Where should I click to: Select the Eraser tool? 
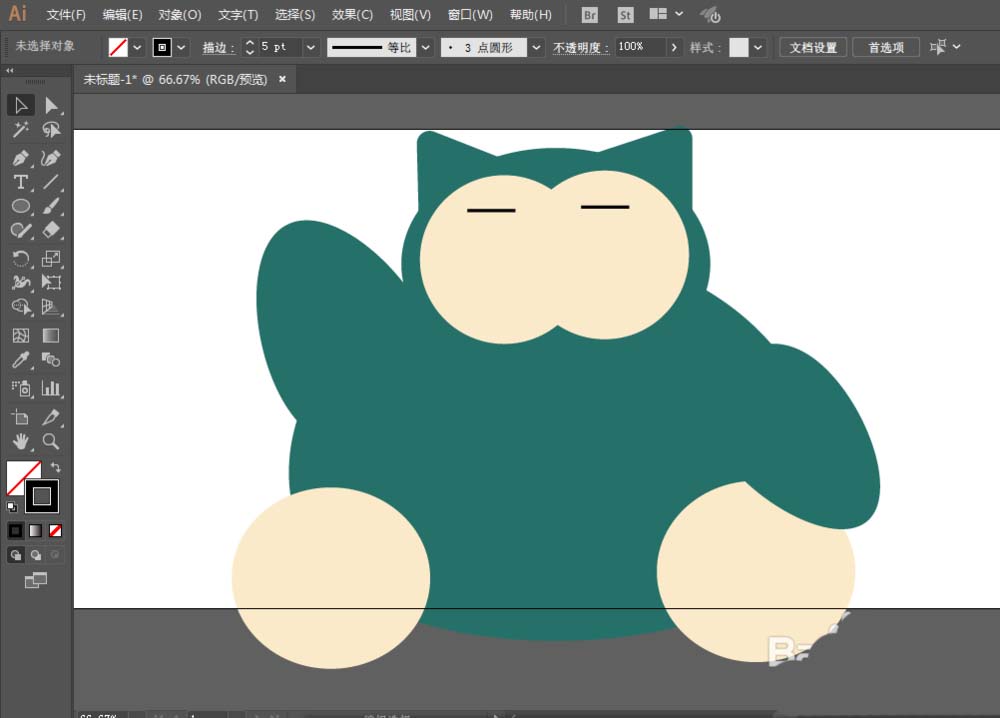click(51, 230)
